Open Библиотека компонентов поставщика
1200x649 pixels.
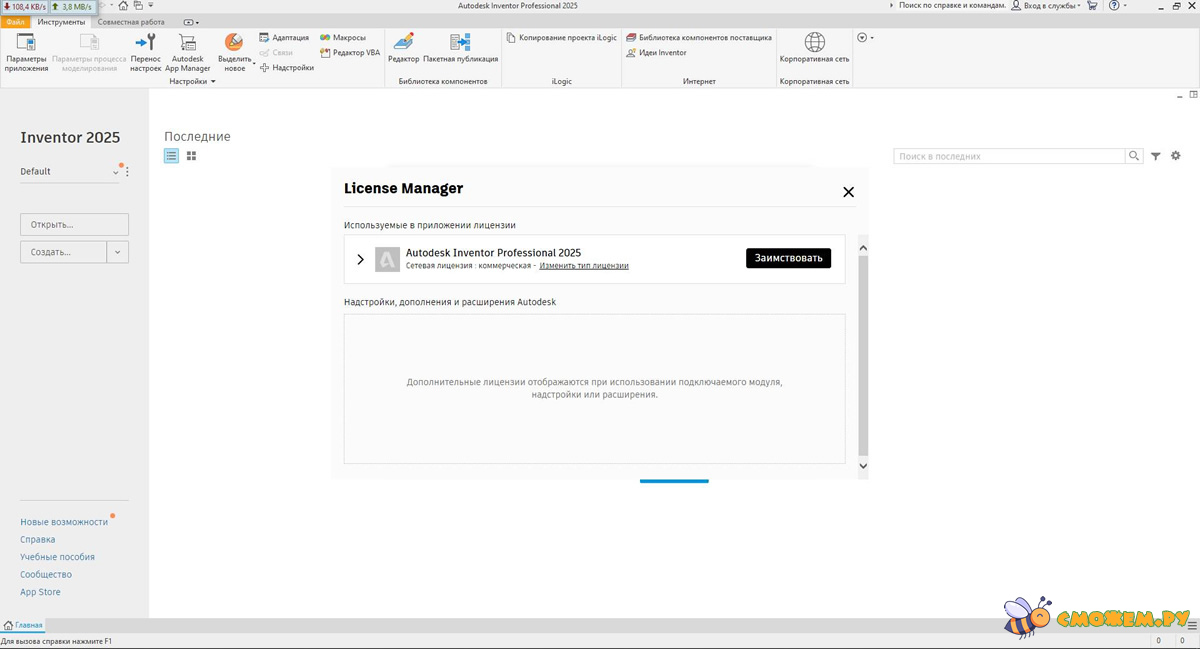tap(699, 38)
